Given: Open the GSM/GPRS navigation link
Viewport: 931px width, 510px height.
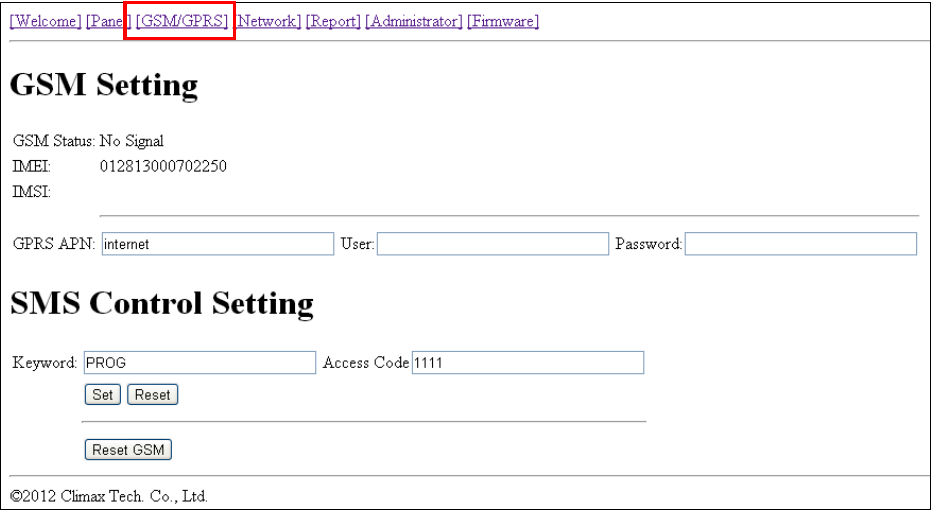Looking at the screenshot, I should 182,21.
